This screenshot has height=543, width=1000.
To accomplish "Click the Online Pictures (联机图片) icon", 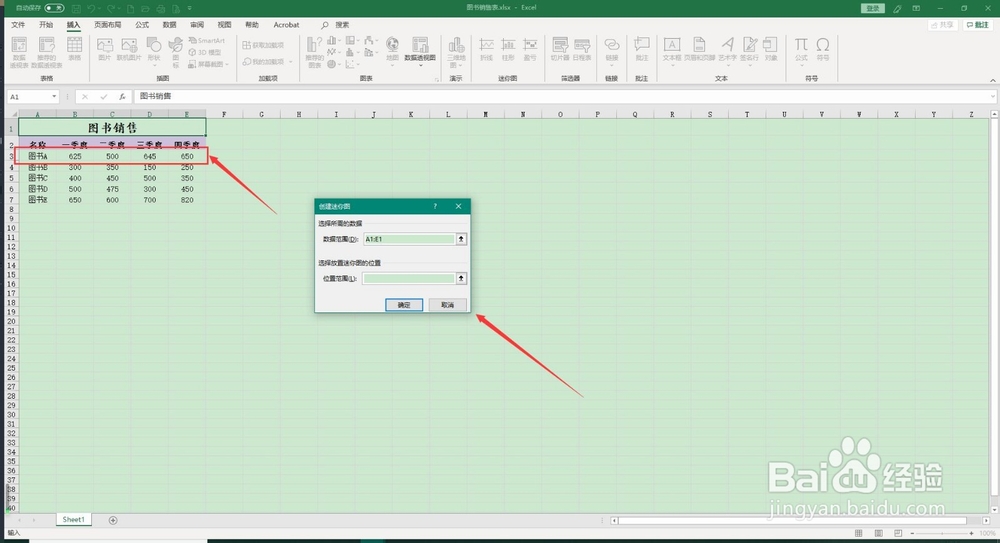I will [x=129, y=49].
